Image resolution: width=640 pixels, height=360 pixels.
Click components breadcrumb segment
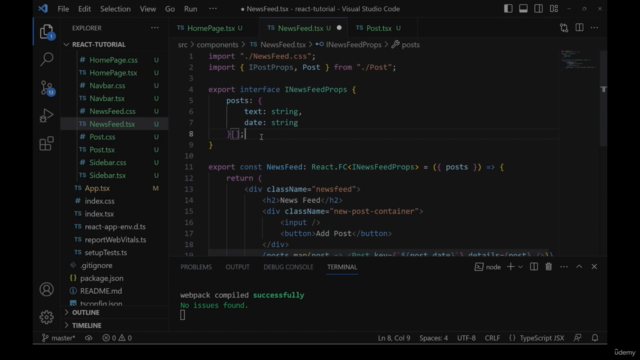click(x=217, y=45)
